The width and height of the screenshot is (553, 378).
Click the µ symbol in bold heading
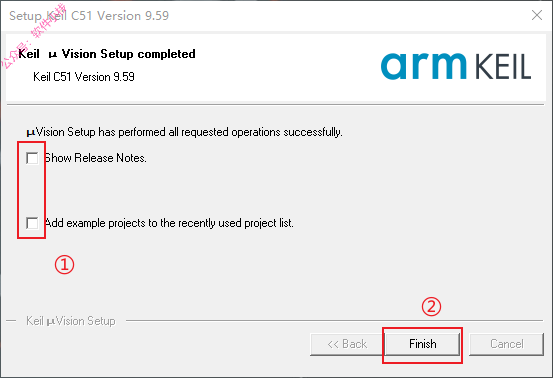click(x=53, y=55)
